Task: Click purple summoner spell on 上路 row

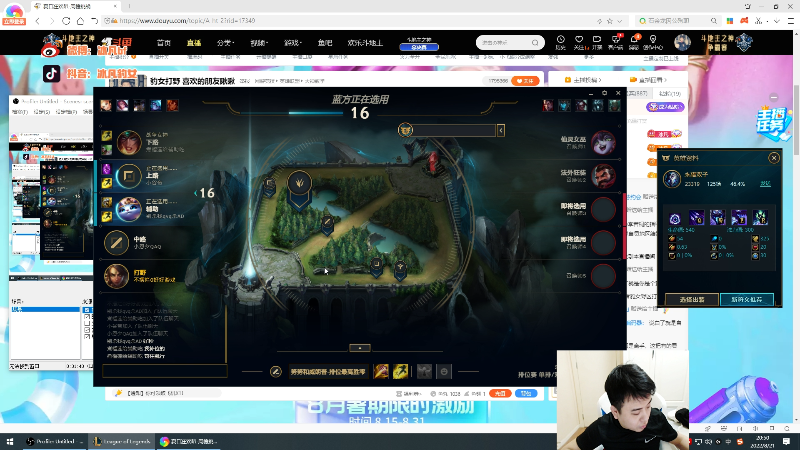Action: [107, 169]
